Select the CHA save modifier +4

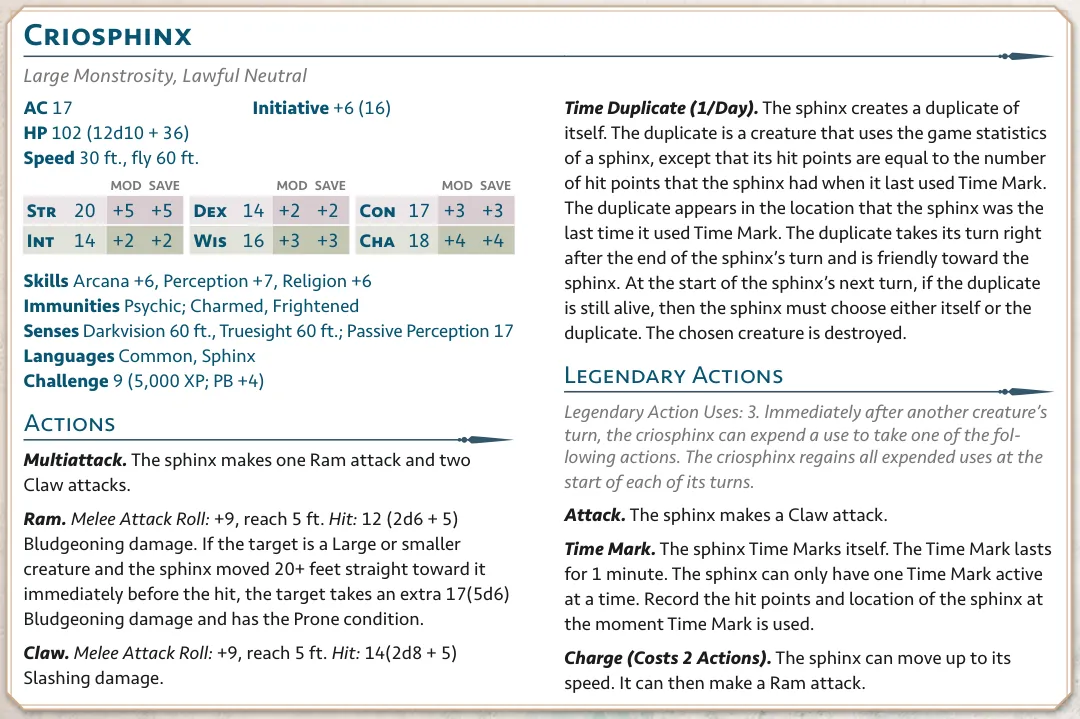(493, 241)
